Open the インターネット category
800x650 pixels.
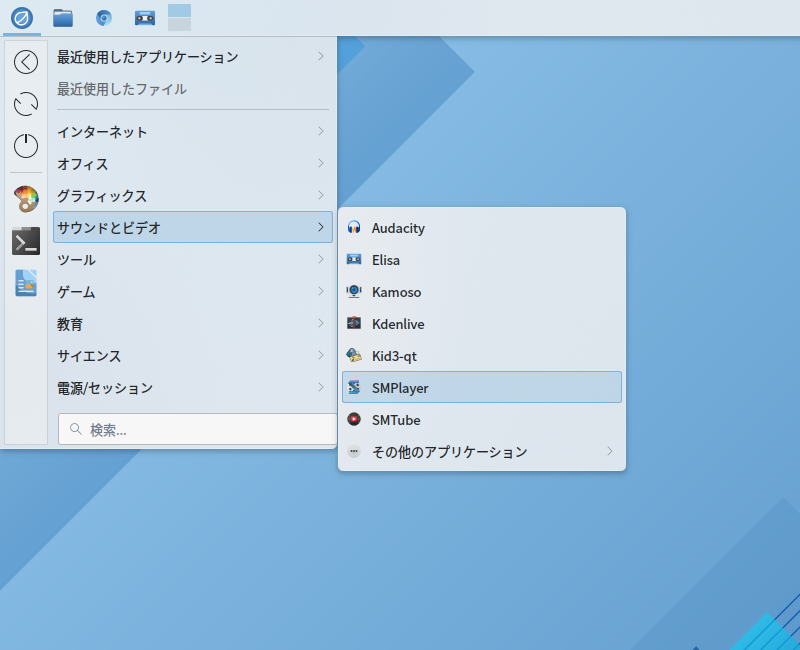pos(193,132)
